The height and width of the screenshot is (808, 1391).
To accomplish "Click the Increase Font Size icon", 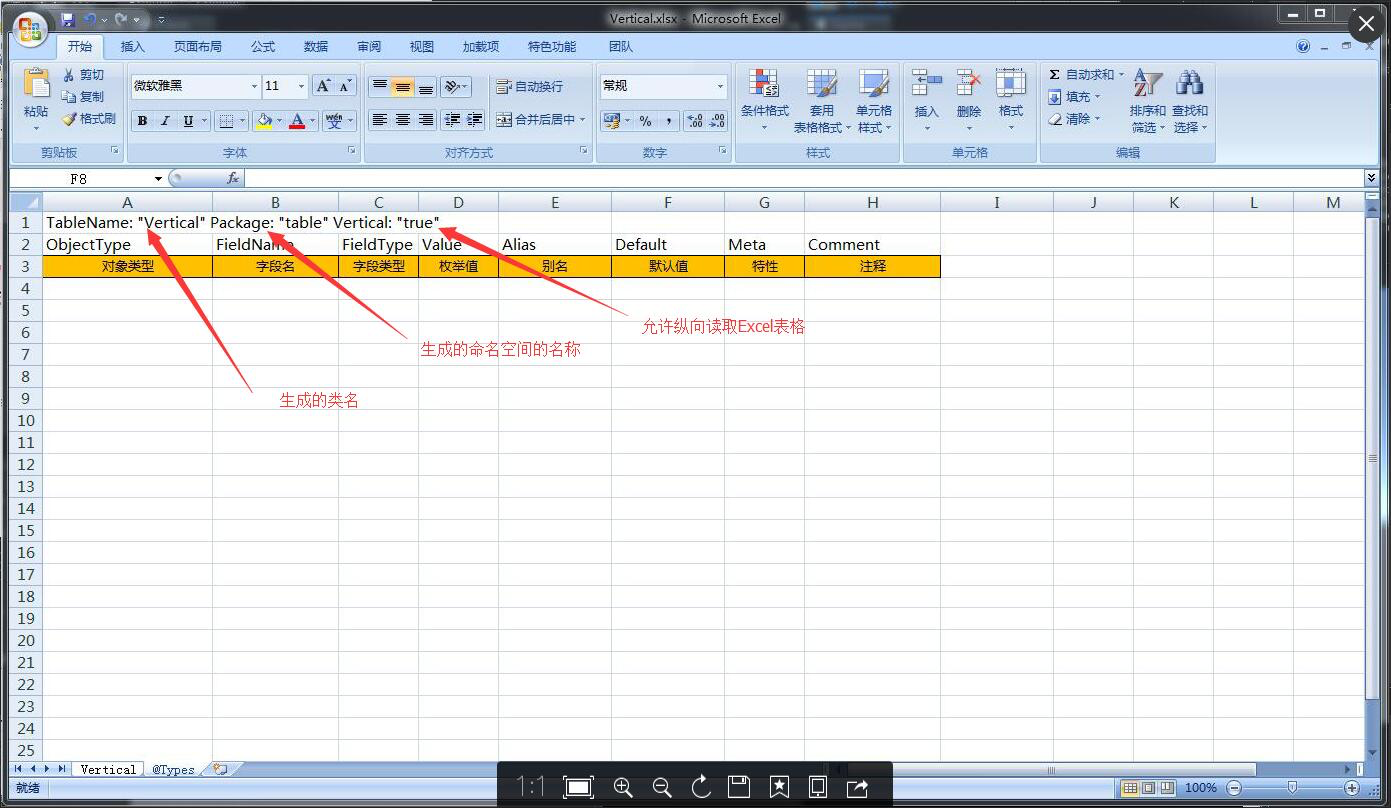I will click(323, 86).
